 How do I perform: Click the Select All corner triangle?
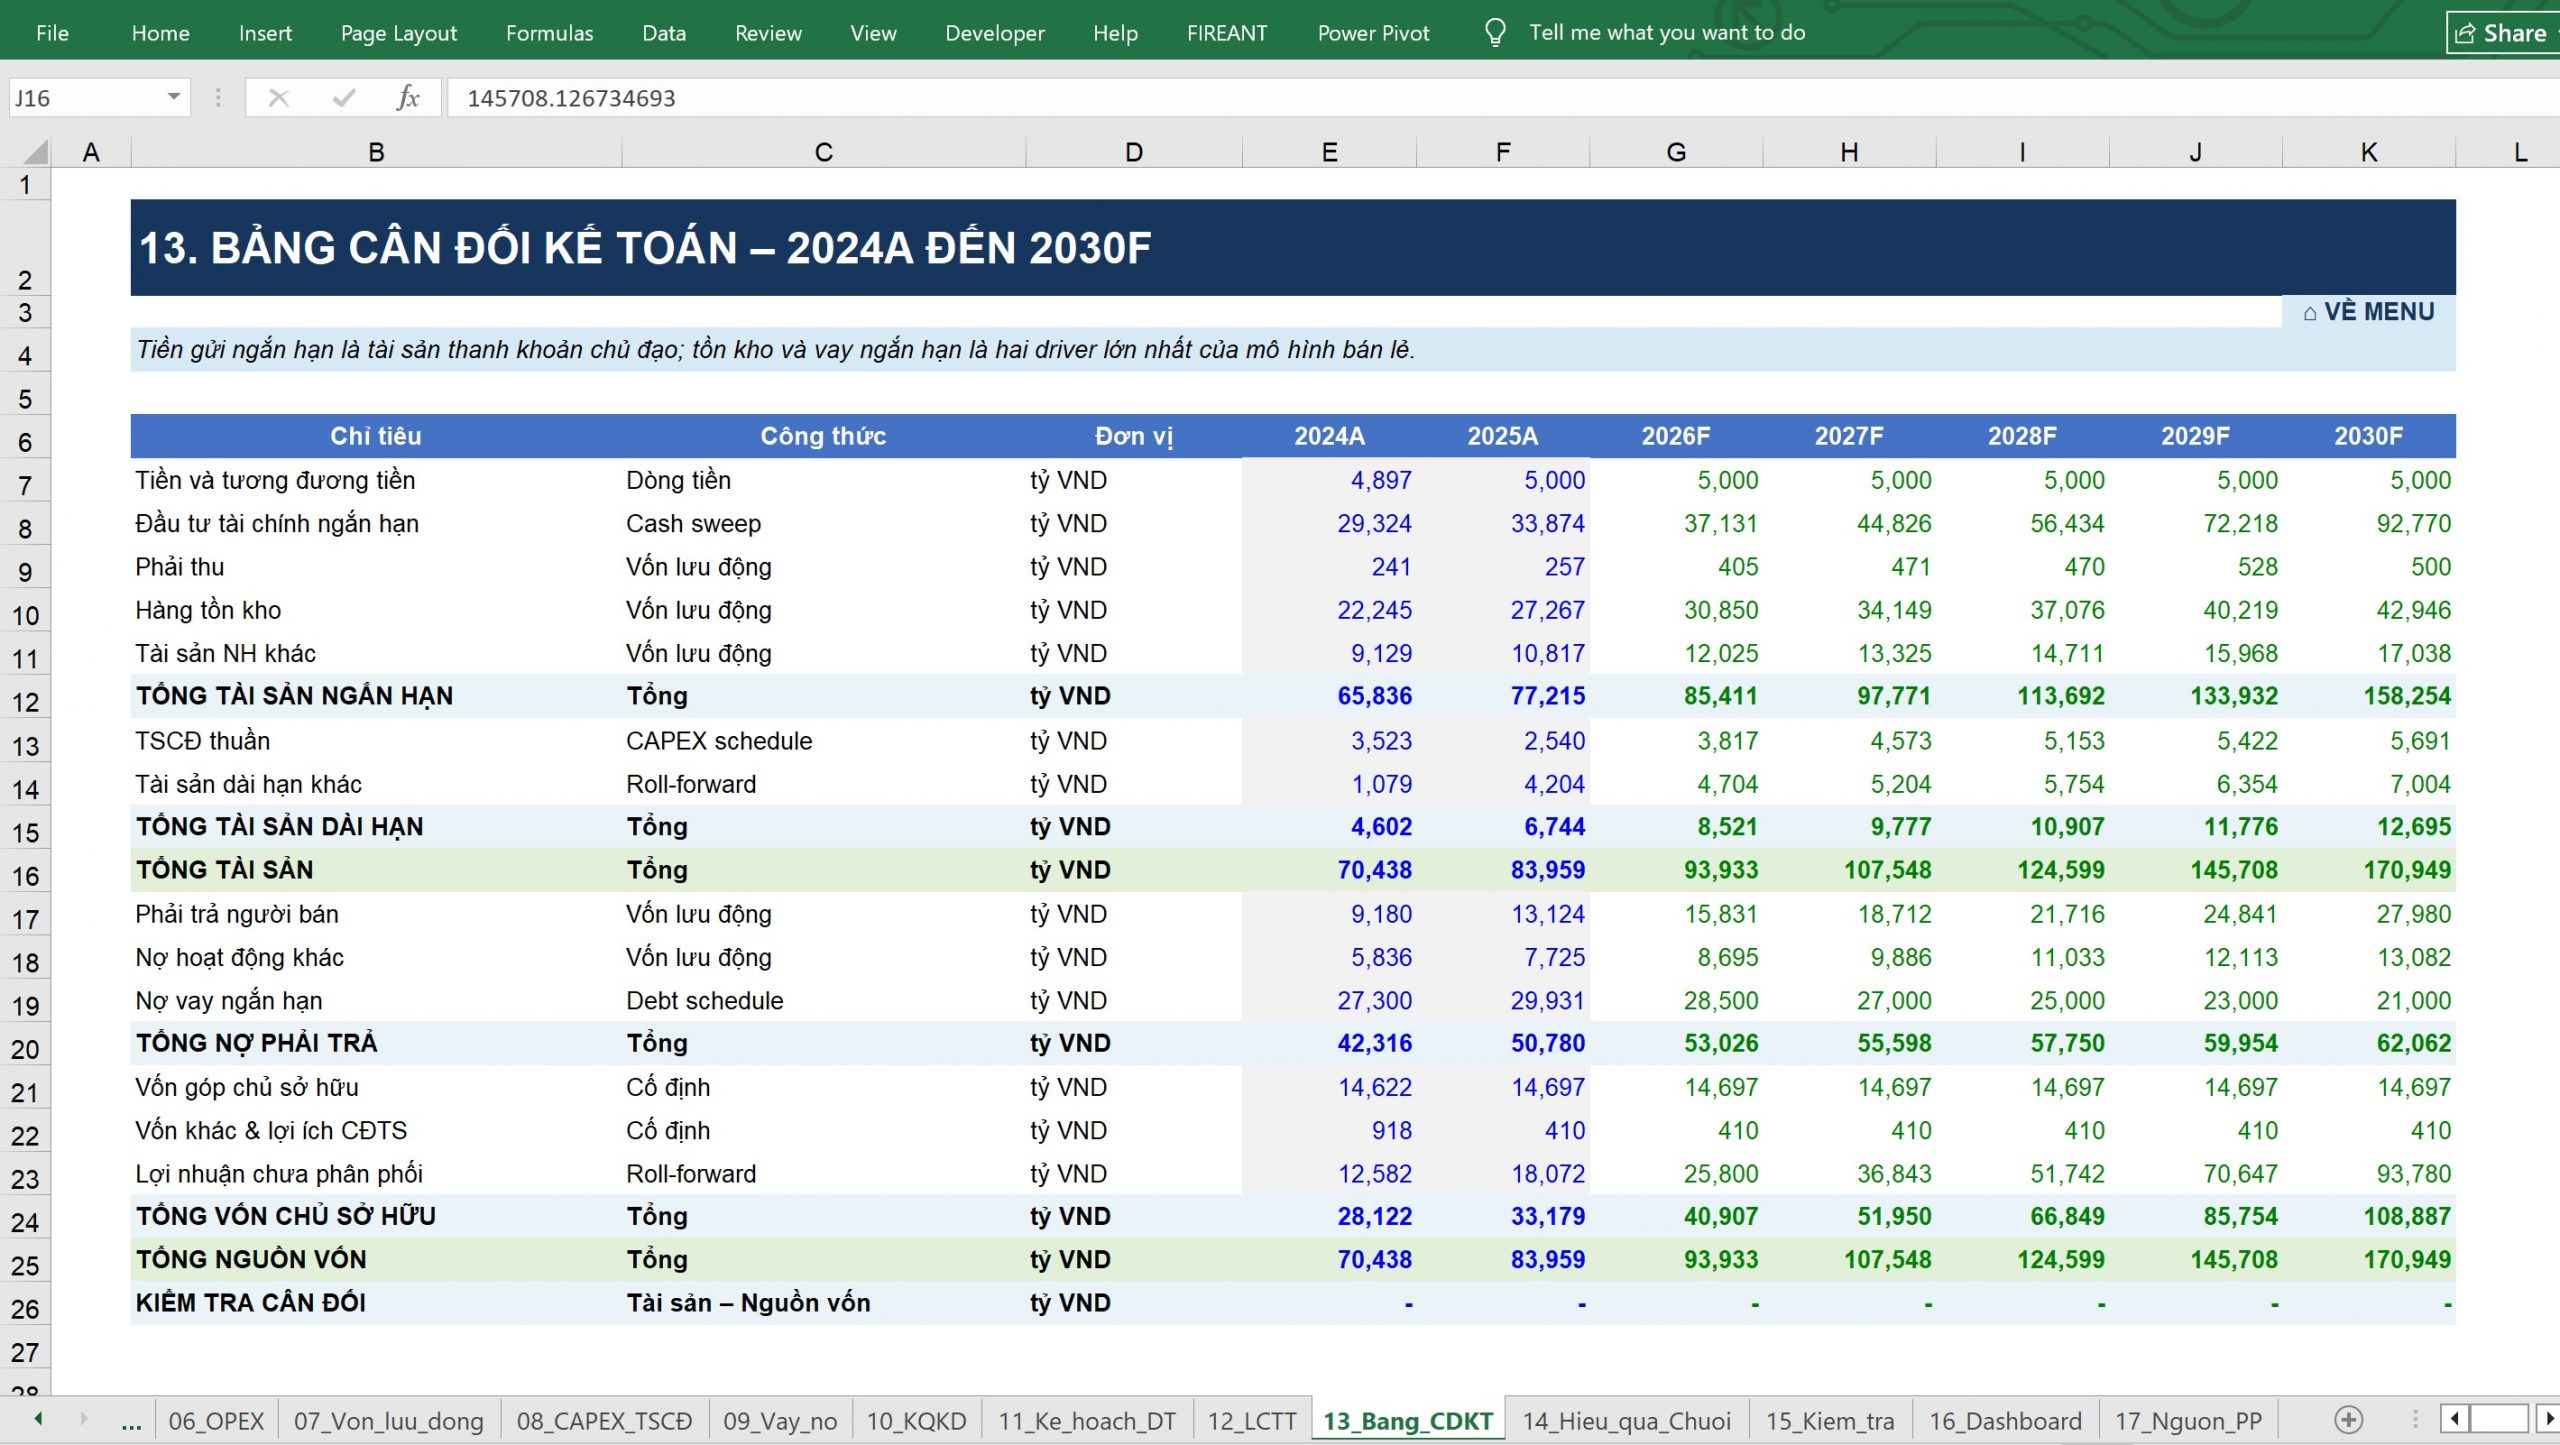pyautogui.click(x=36, y=152)
